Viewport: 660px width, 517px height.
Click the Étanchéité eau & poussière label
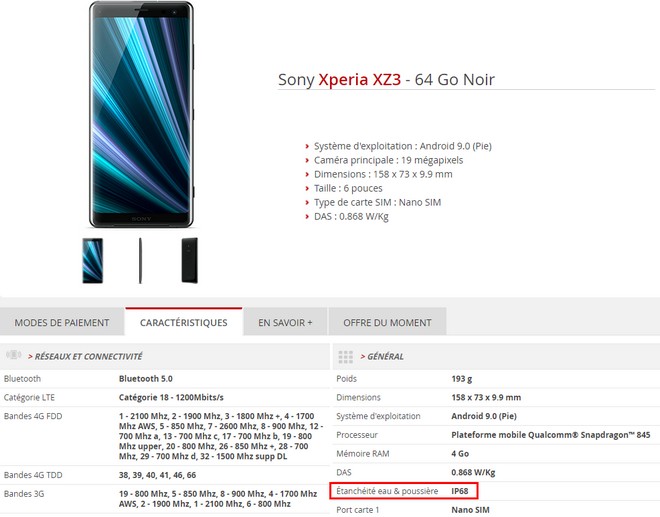387,491
